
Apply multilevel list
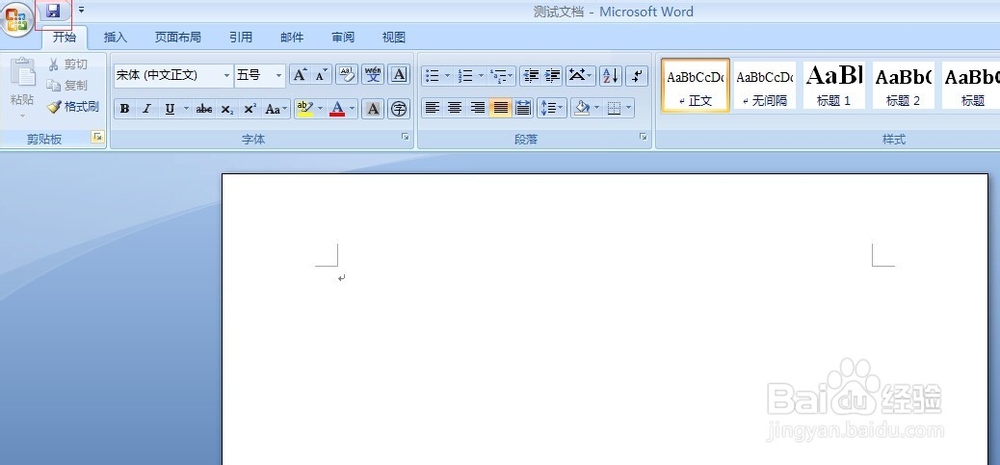pos(499,77)
